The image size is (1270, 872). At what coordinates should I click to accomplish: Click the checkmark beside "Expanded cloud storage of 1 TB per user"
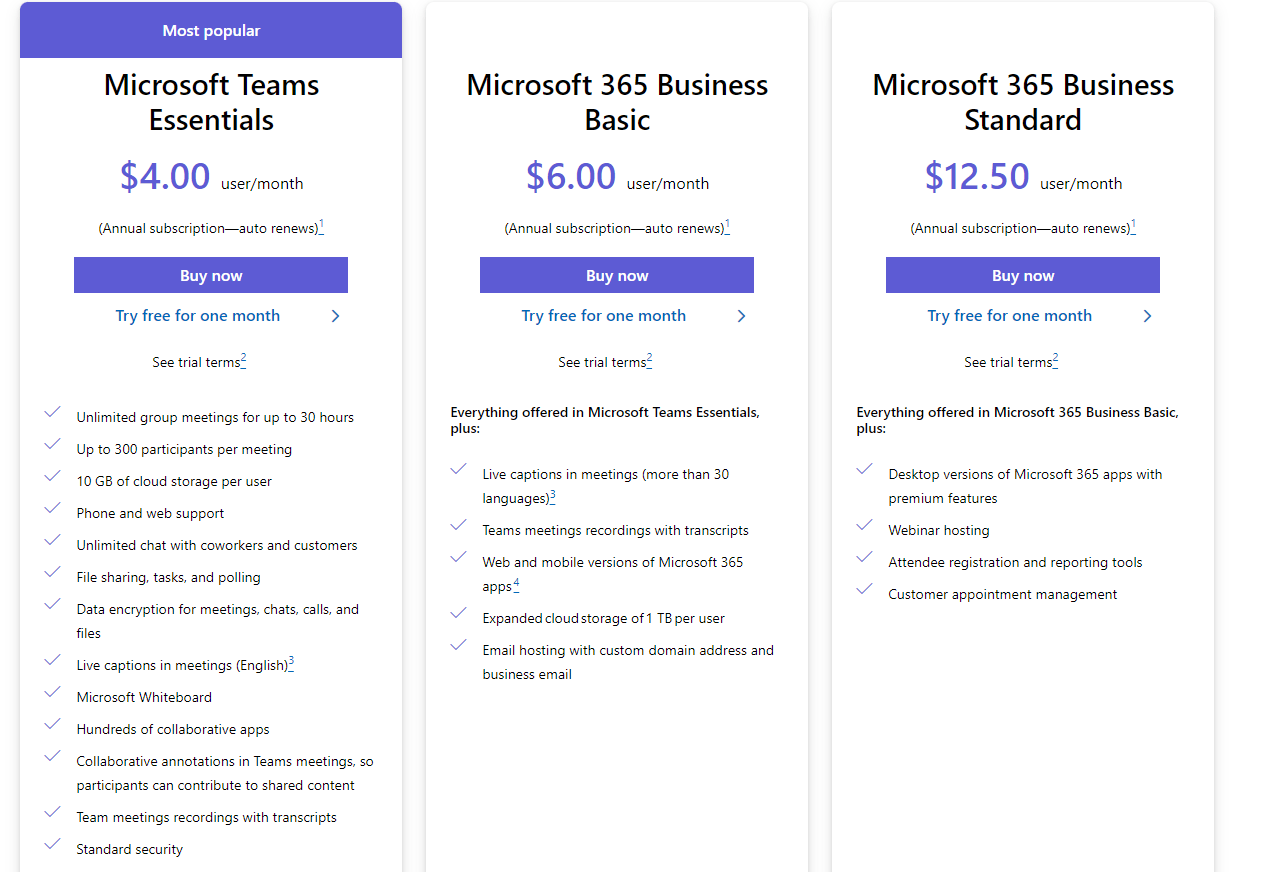pos(458,613)
